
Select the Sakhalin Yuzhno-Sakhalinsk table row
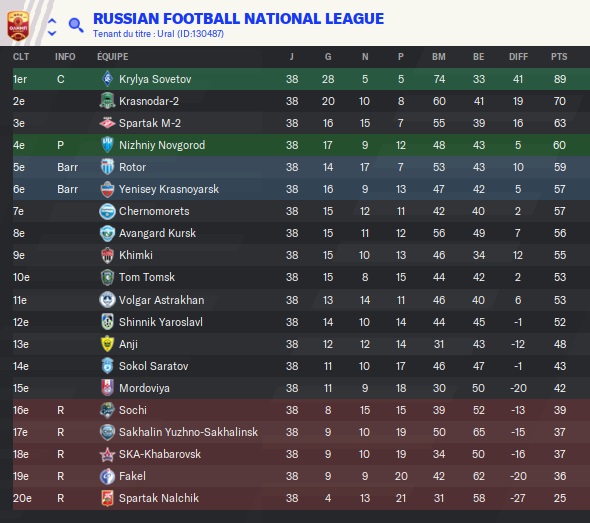[x=301, y=432]
